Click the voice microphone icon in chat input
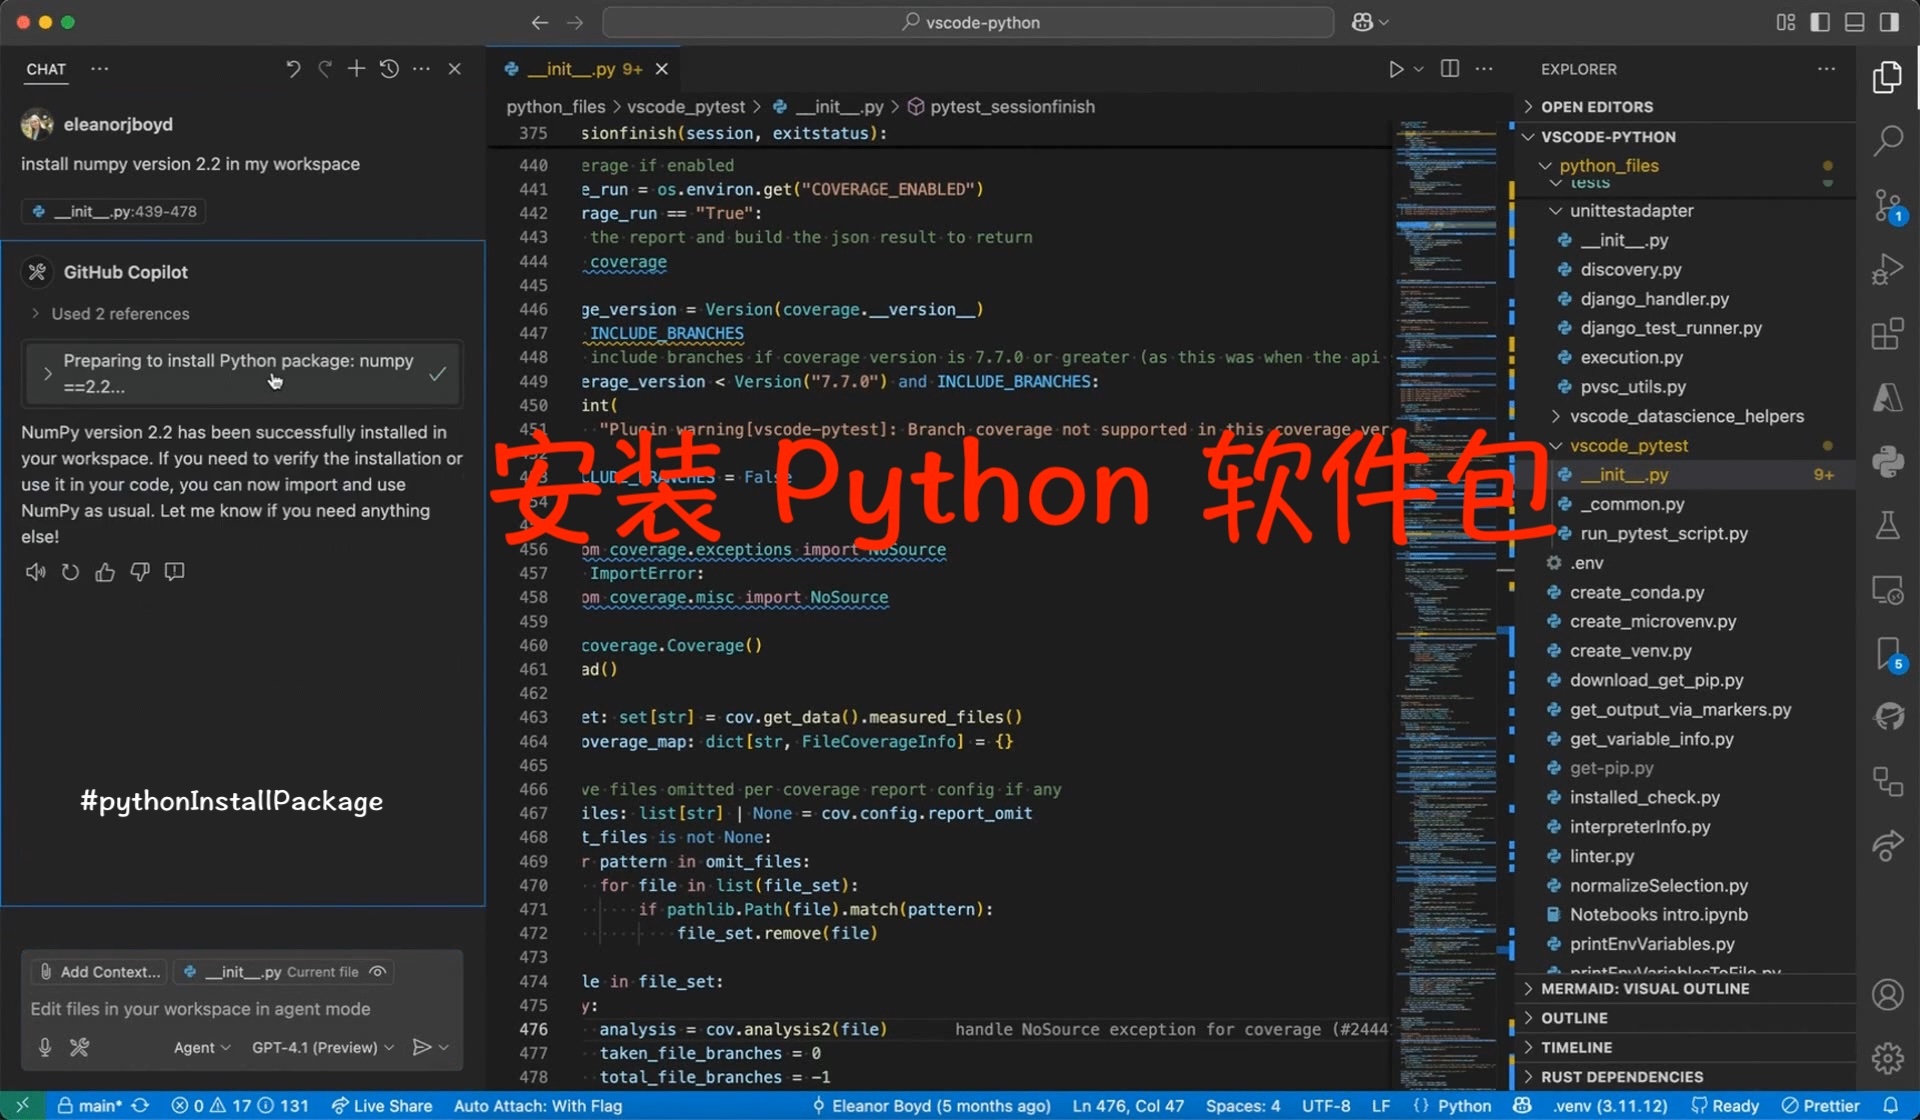Viewport: 1920px width, 1120px height. 45,1047
